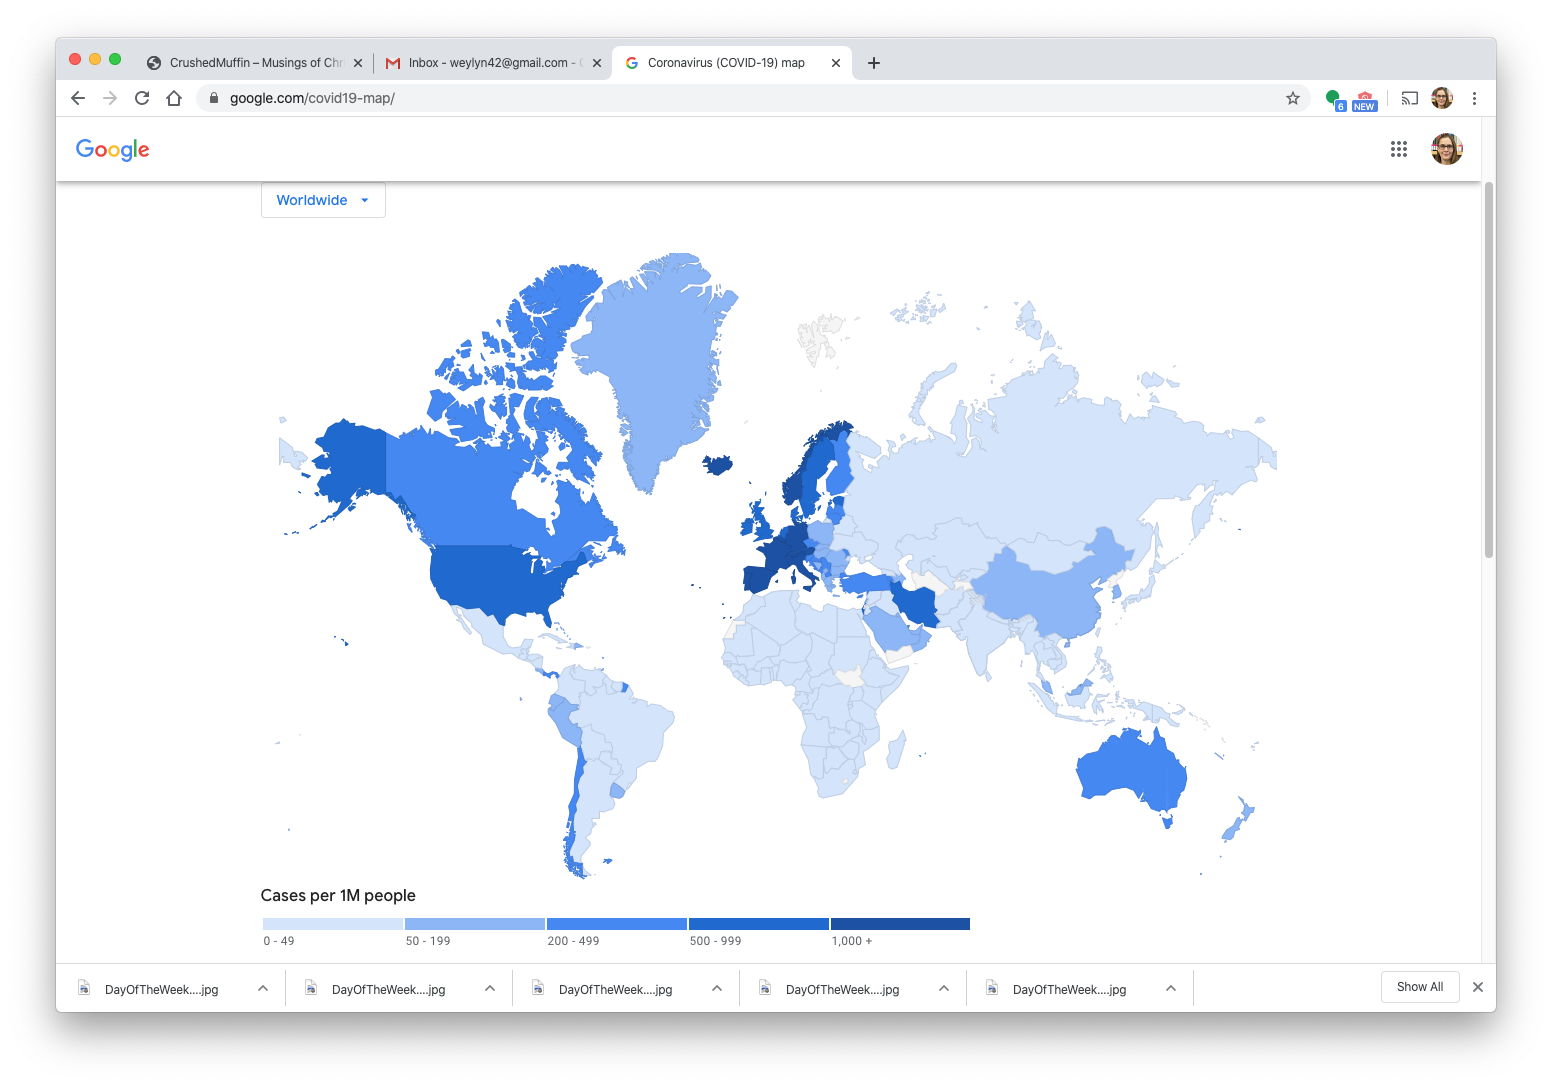Click the Google logo
1552x1086 pixels.
(113, 150)
